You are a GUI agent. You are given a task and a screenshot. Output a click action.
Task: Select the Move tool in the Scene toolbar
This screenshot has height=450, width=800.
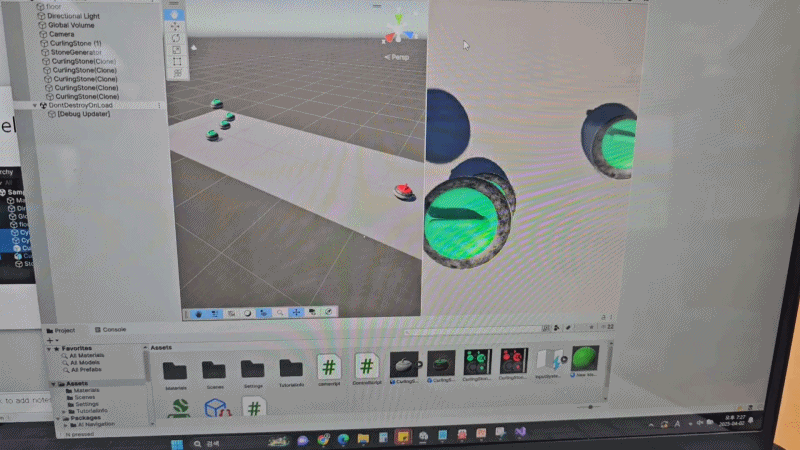click(175, 27)
